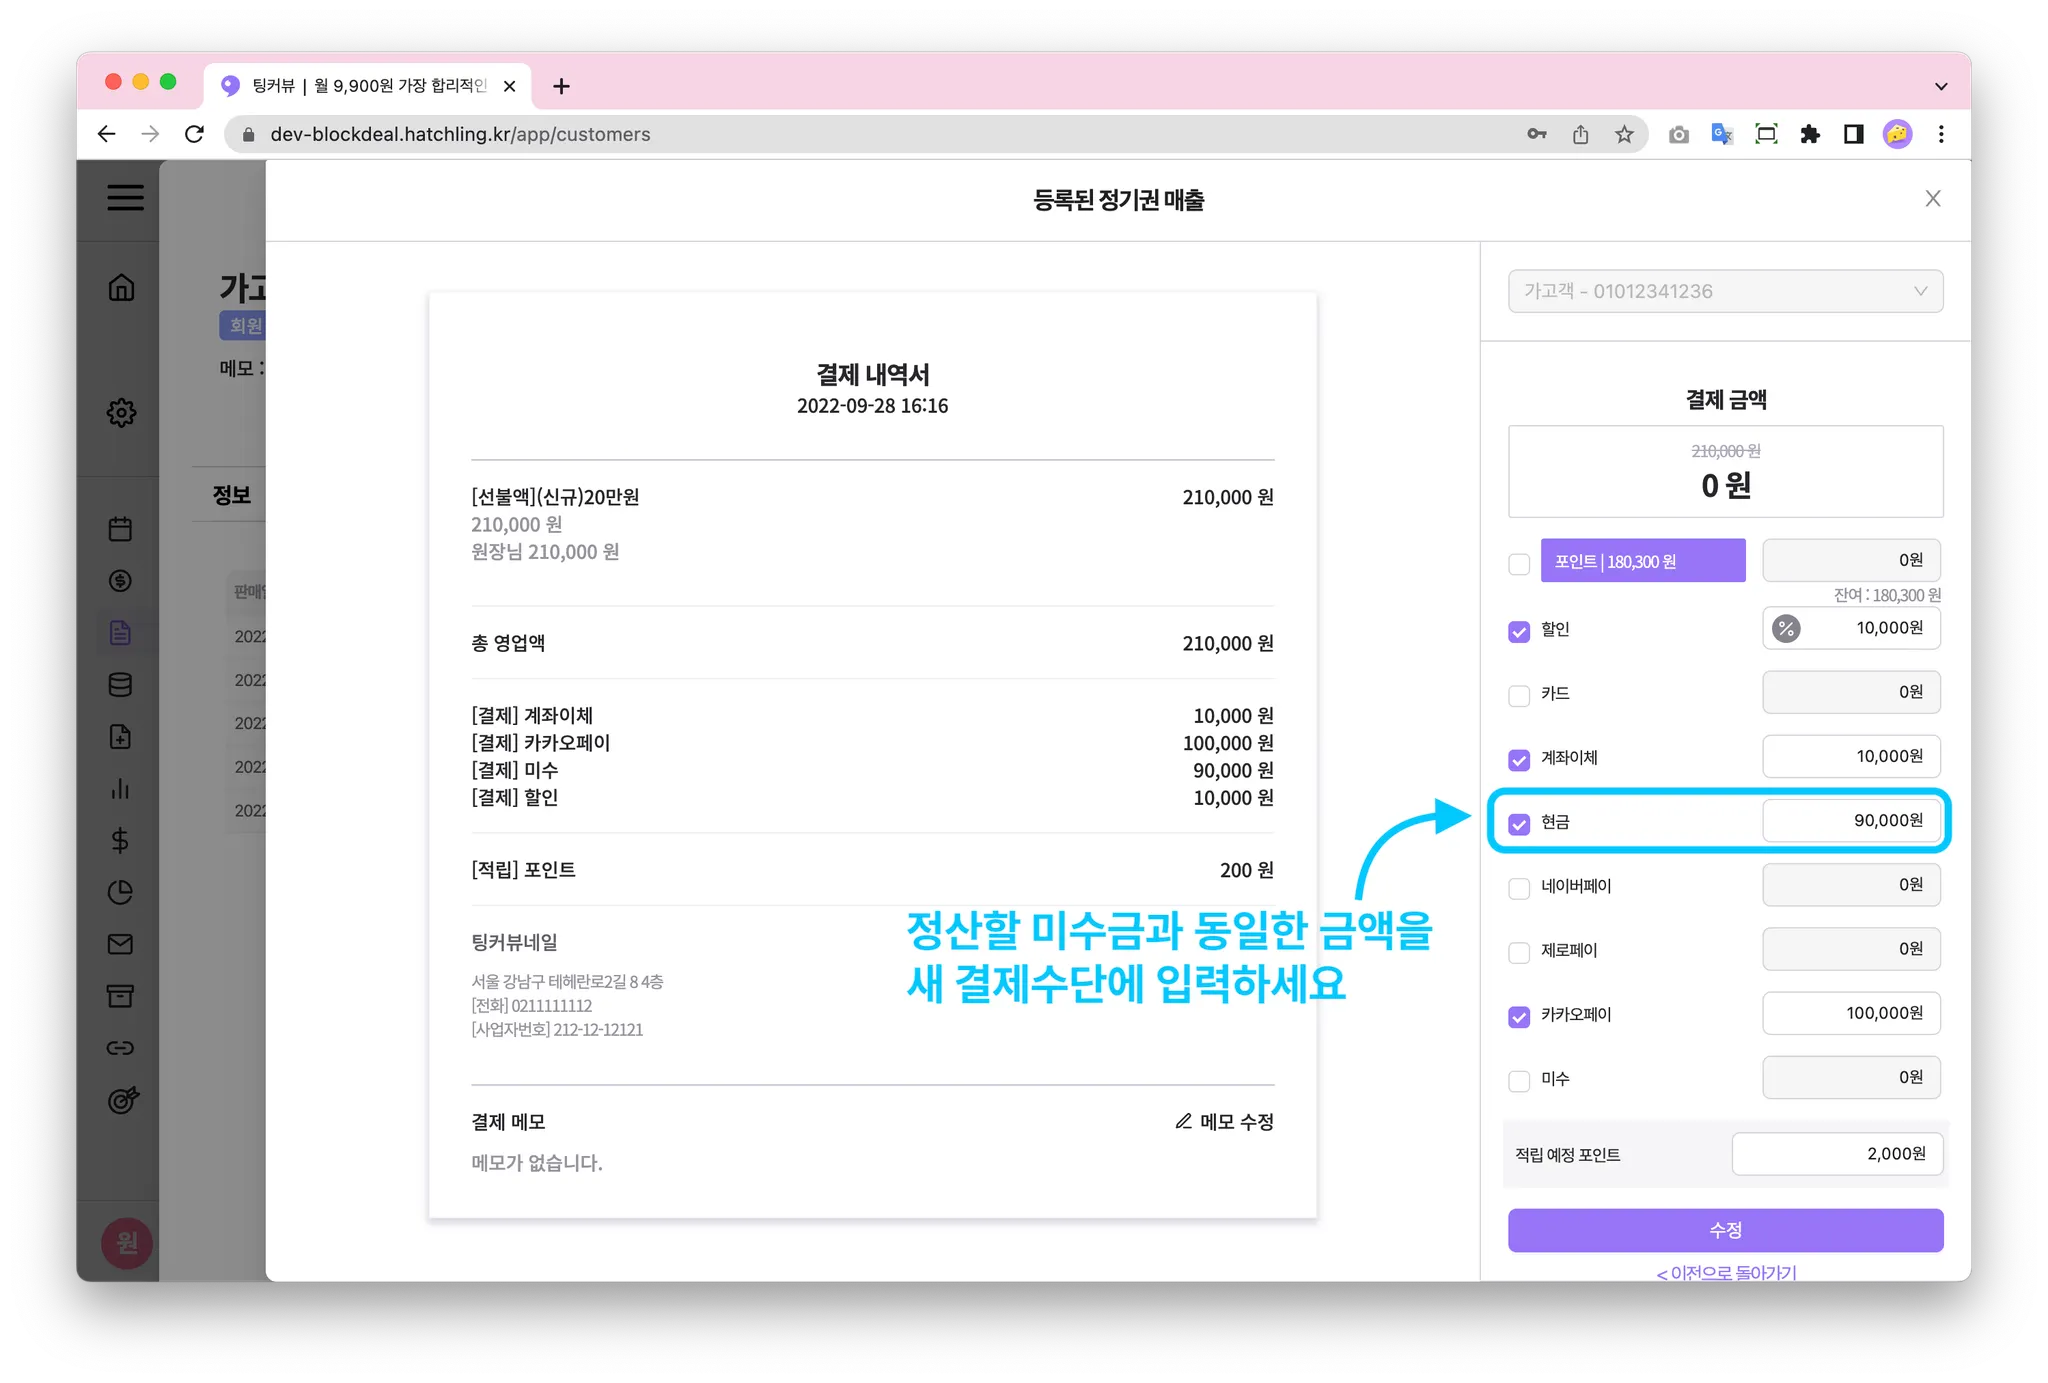This screenshot has height=1383, width=2048.
Task: Open the Chrome three-dot menu
Action: pyautogui.click(x=1941, y=134)
